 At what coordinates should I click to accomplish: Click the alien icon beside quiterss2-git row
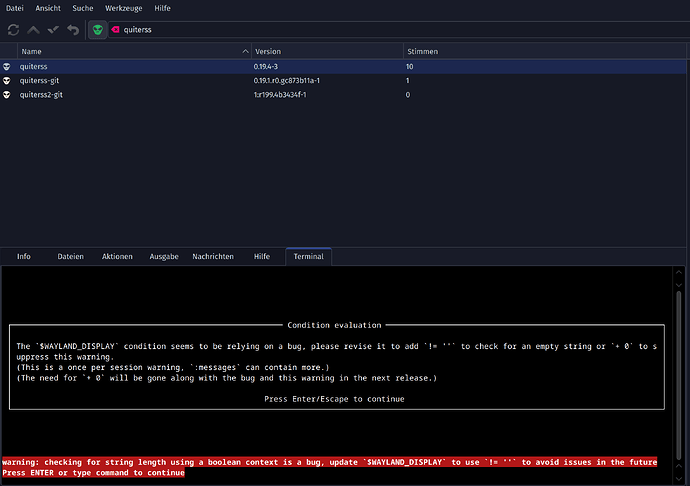pos(7,95)
